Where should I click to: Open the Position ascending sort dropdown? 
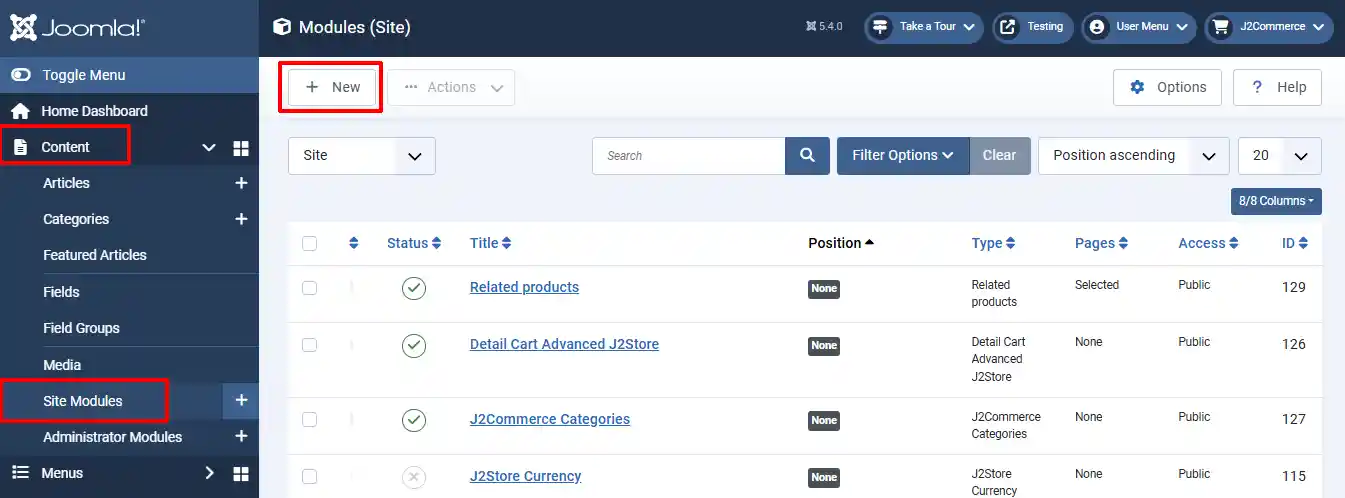[x=1134, y=155]
